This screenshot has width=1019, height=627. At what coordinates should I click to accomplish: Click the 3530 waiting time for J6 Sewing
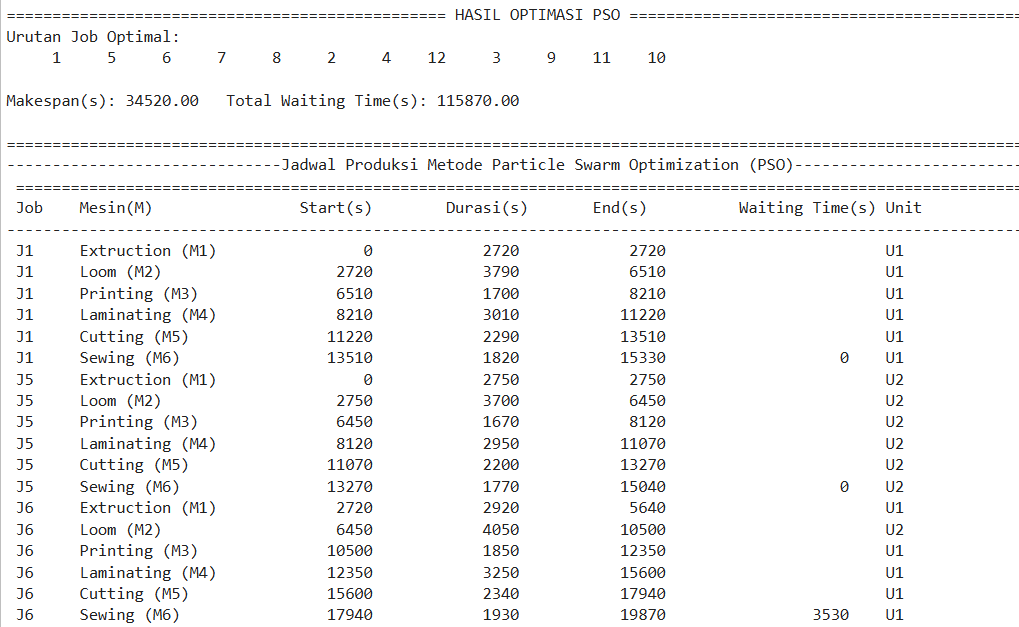[x=830, y=614]
